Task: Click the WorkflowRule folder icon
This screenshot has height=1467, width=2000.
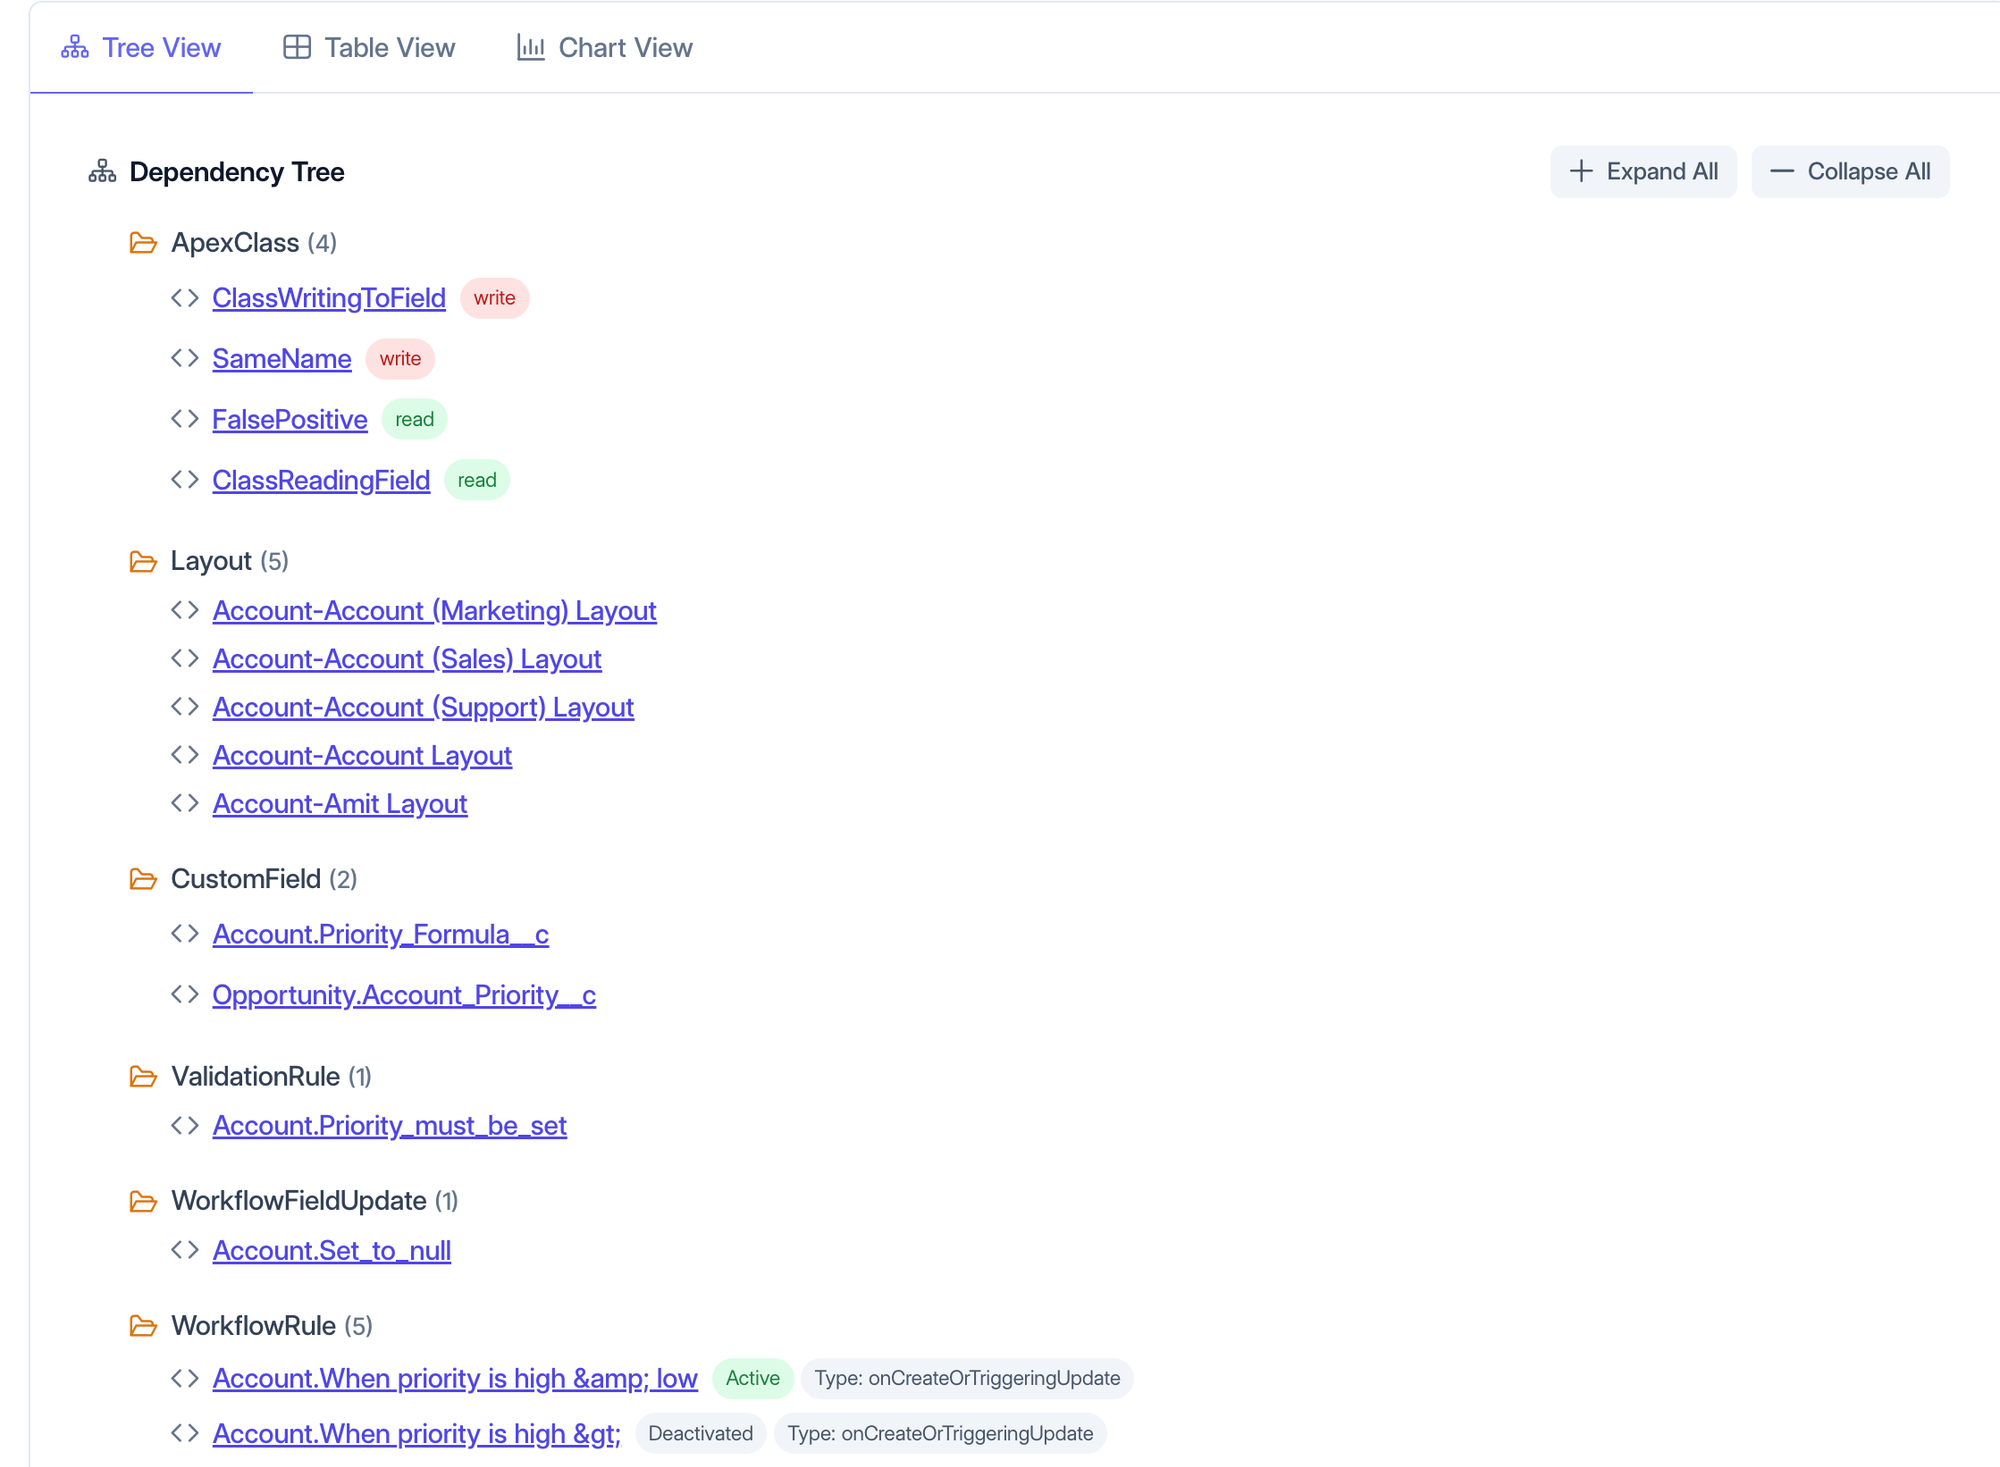Action: [x=143, y=1326]
